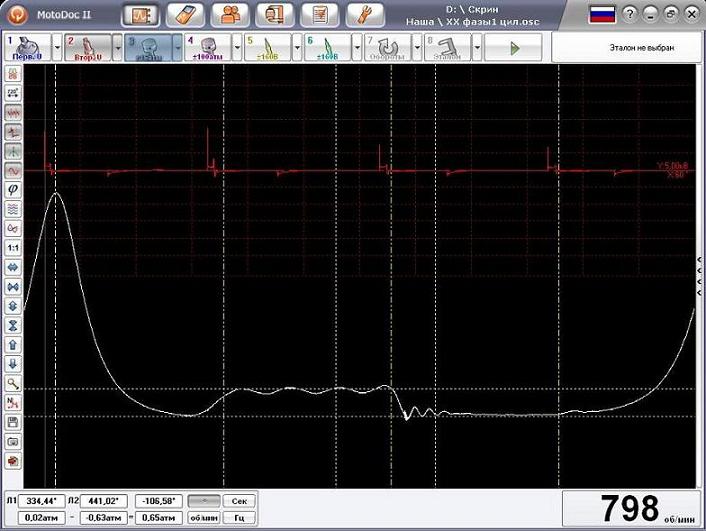
Task: Expand channel 2 dropdown arrow
Action: point(117,47)
